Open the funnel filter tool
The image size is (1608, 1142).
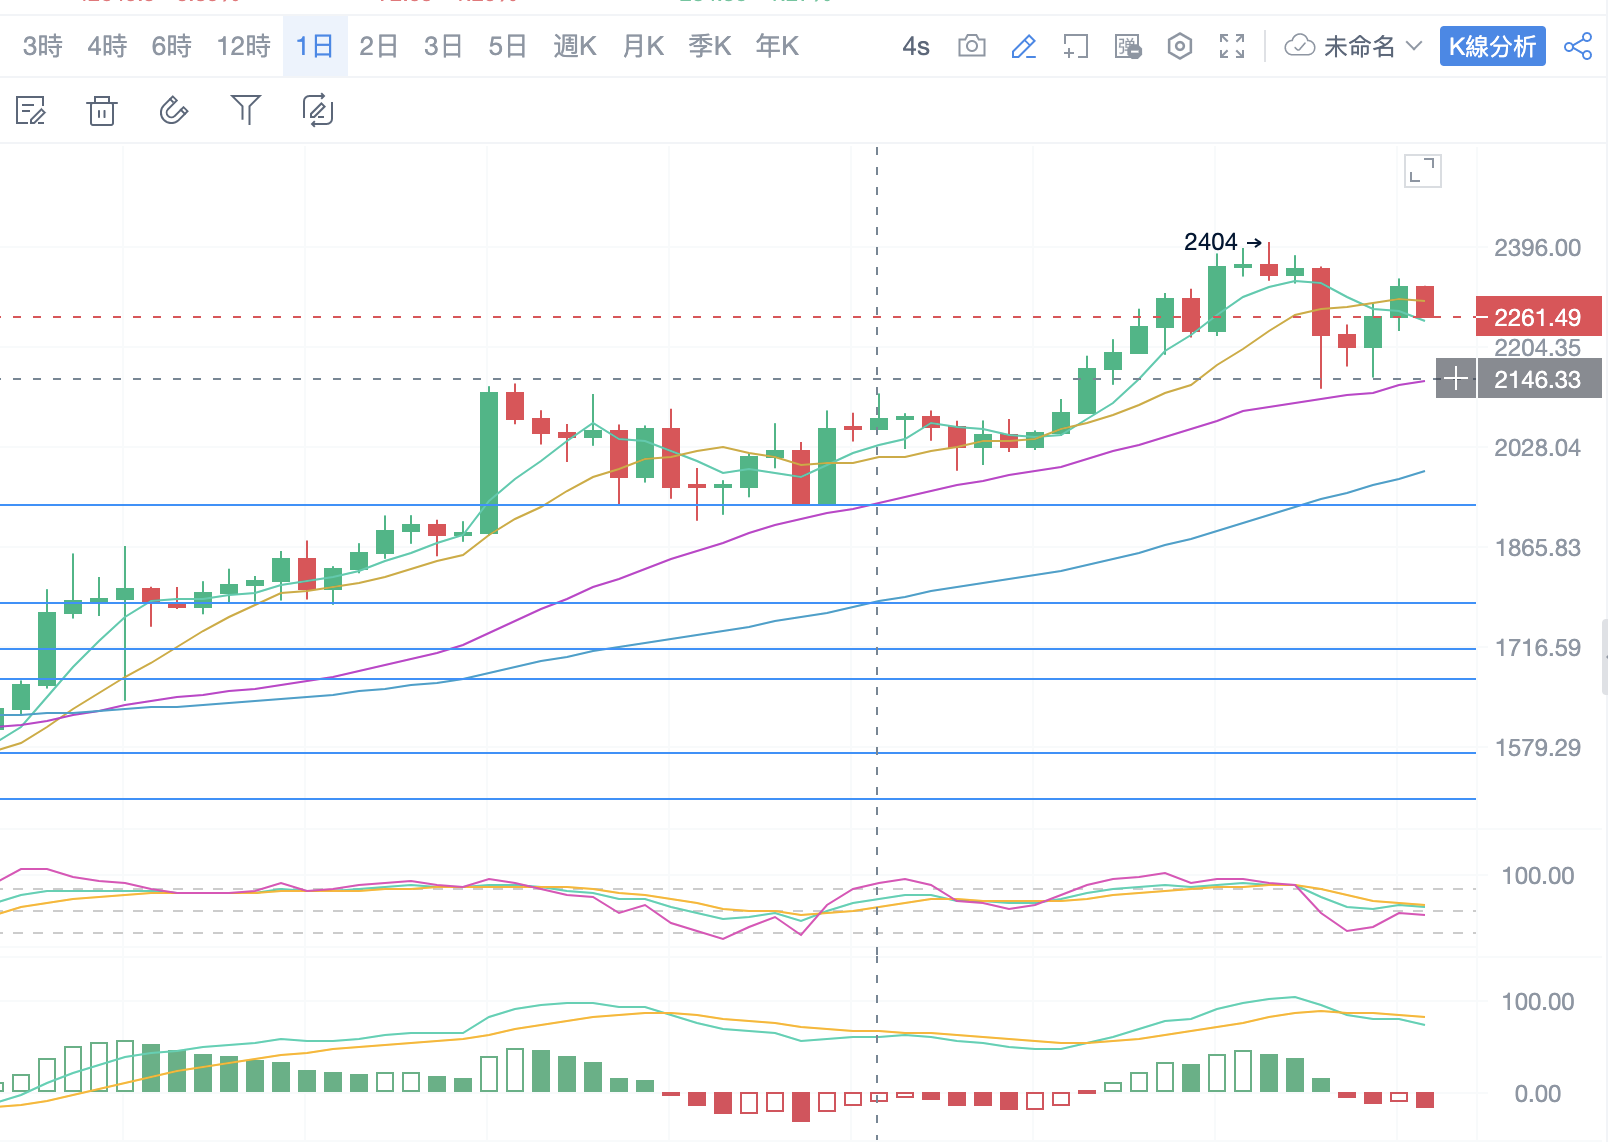click(x=245, y=110)
